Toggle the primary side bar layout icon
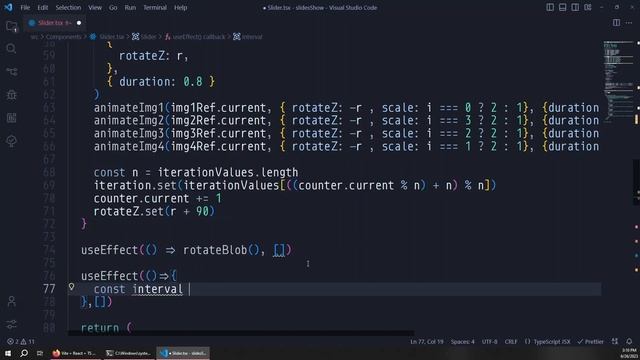This screenshot has width=640, height=360. click(x=550, y=7)
